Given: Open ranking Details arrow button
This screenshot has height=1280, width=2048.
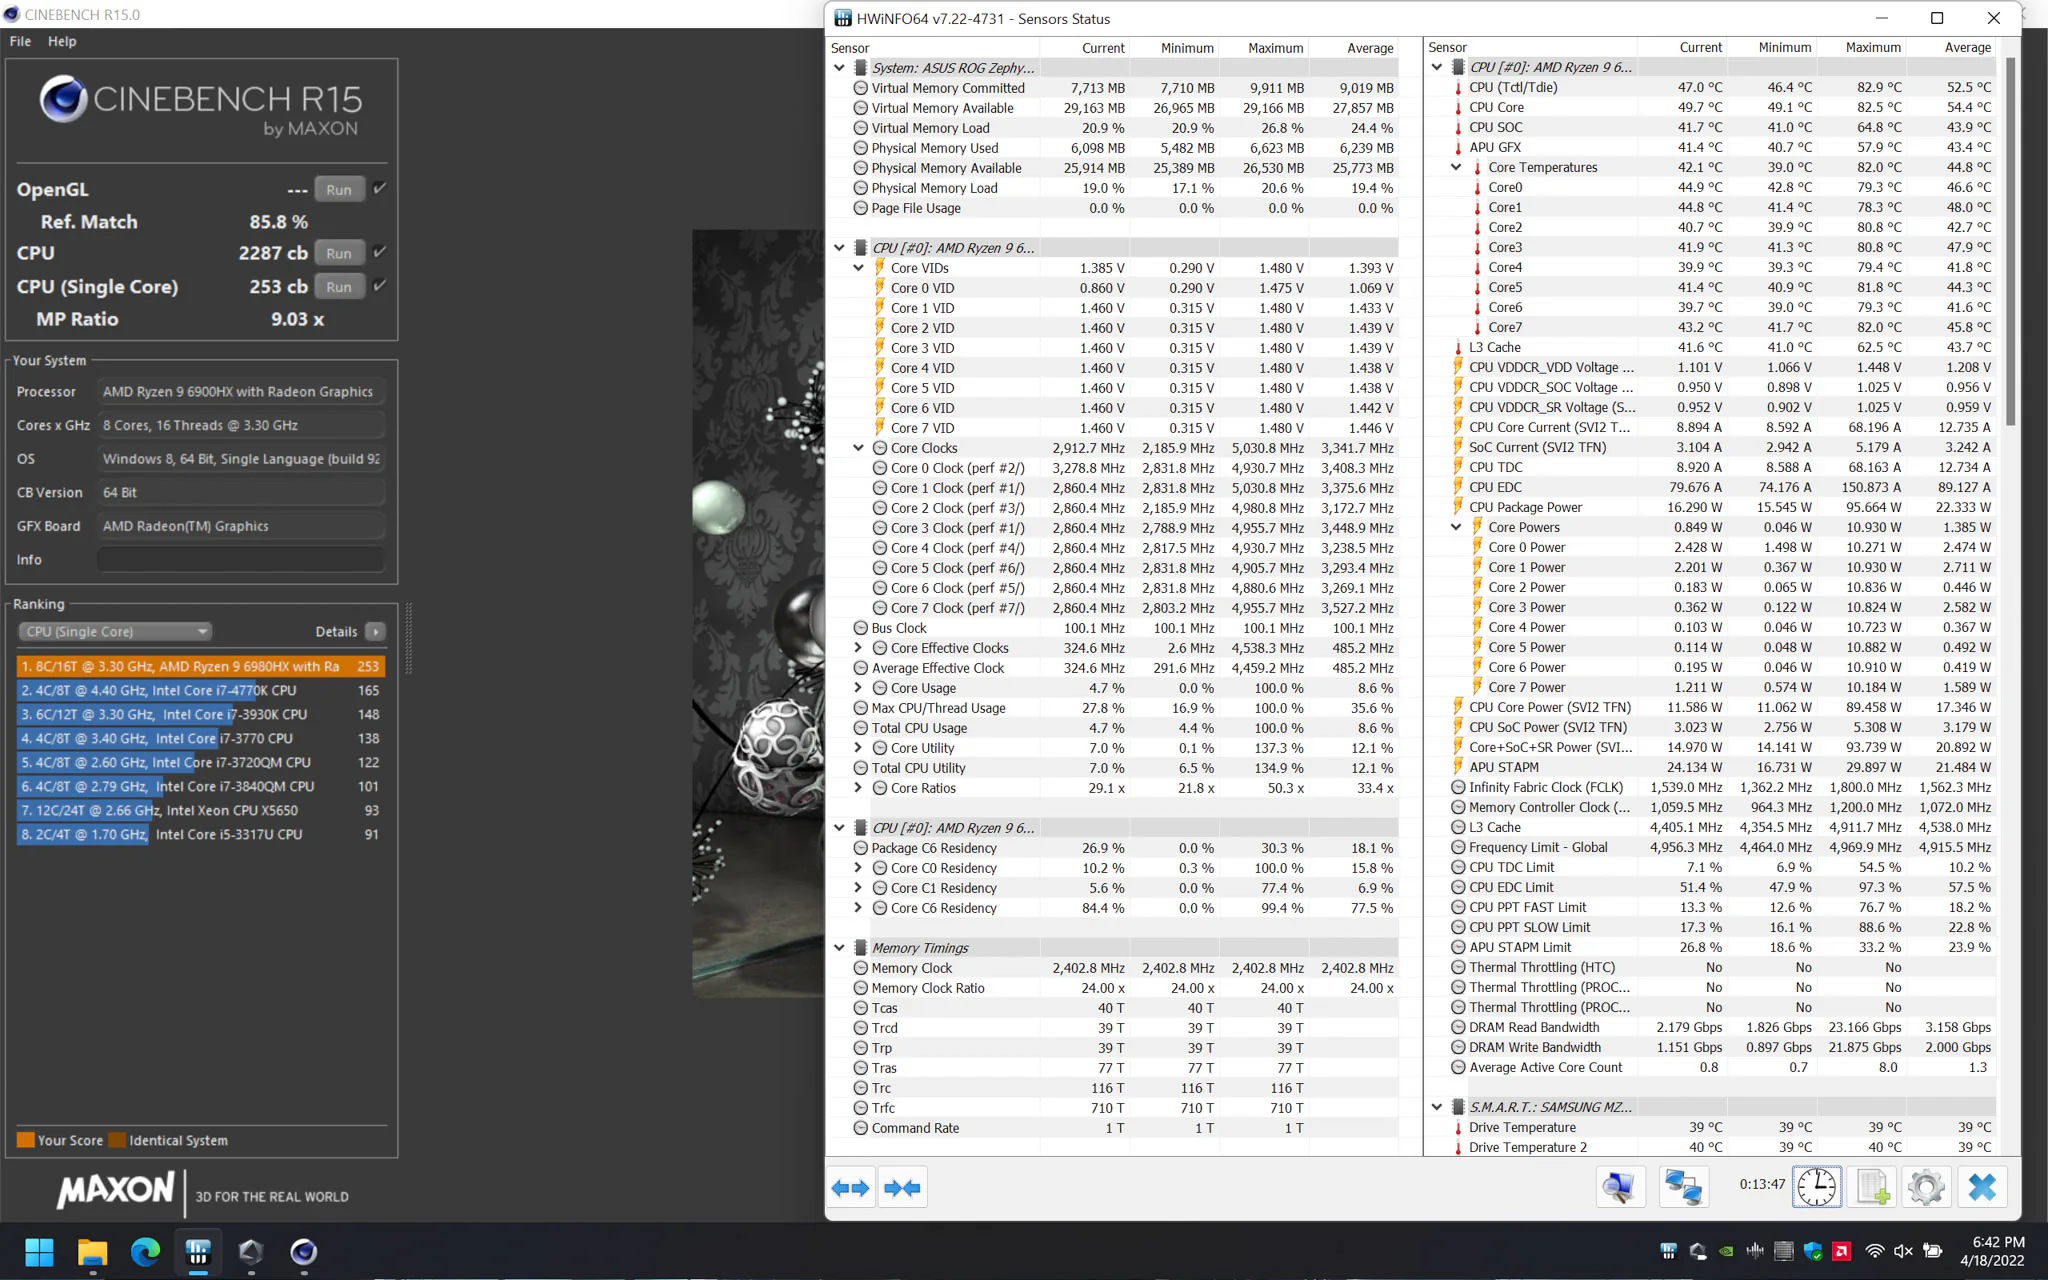Looking at the screenshot, I should 375,631.
